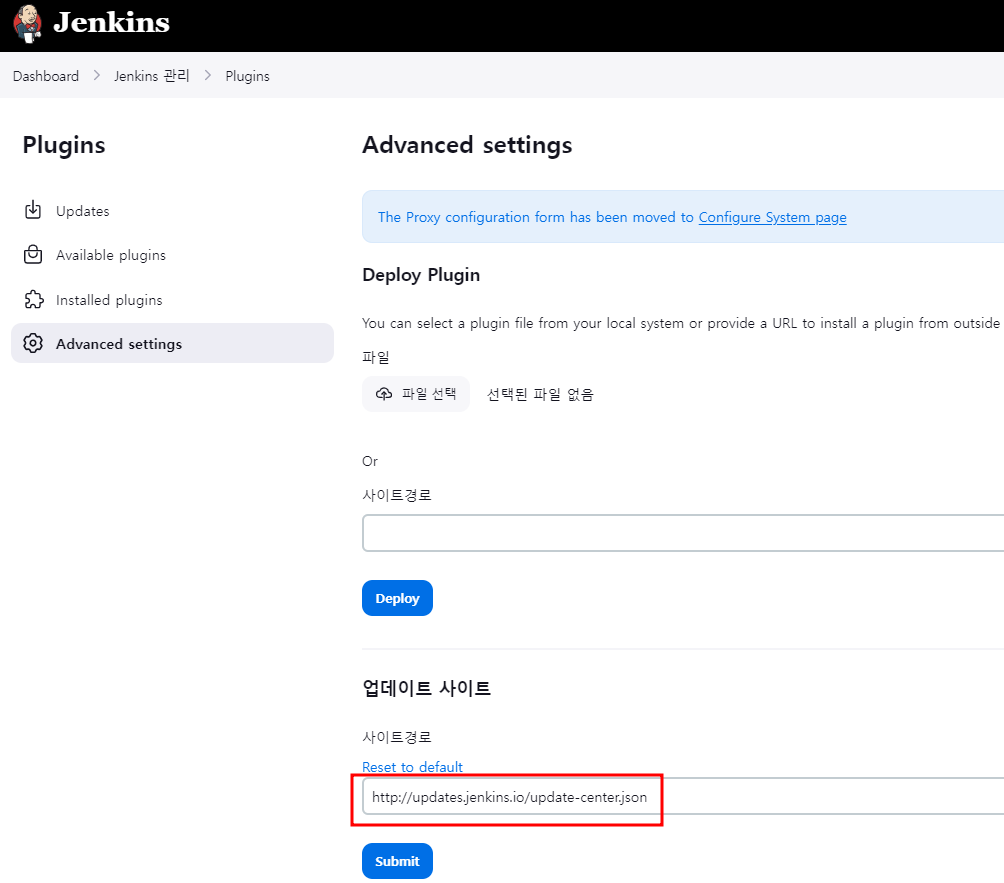
Task: Follow the Configure System page link
Action: click(772, 217)
